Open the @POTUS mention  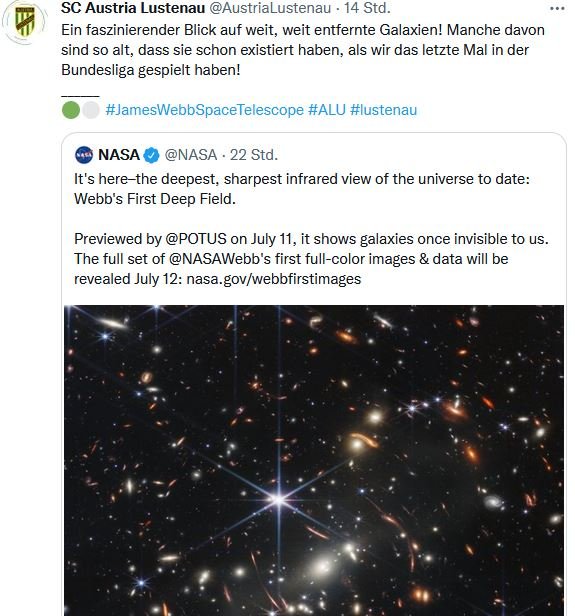tap(196, 239)
